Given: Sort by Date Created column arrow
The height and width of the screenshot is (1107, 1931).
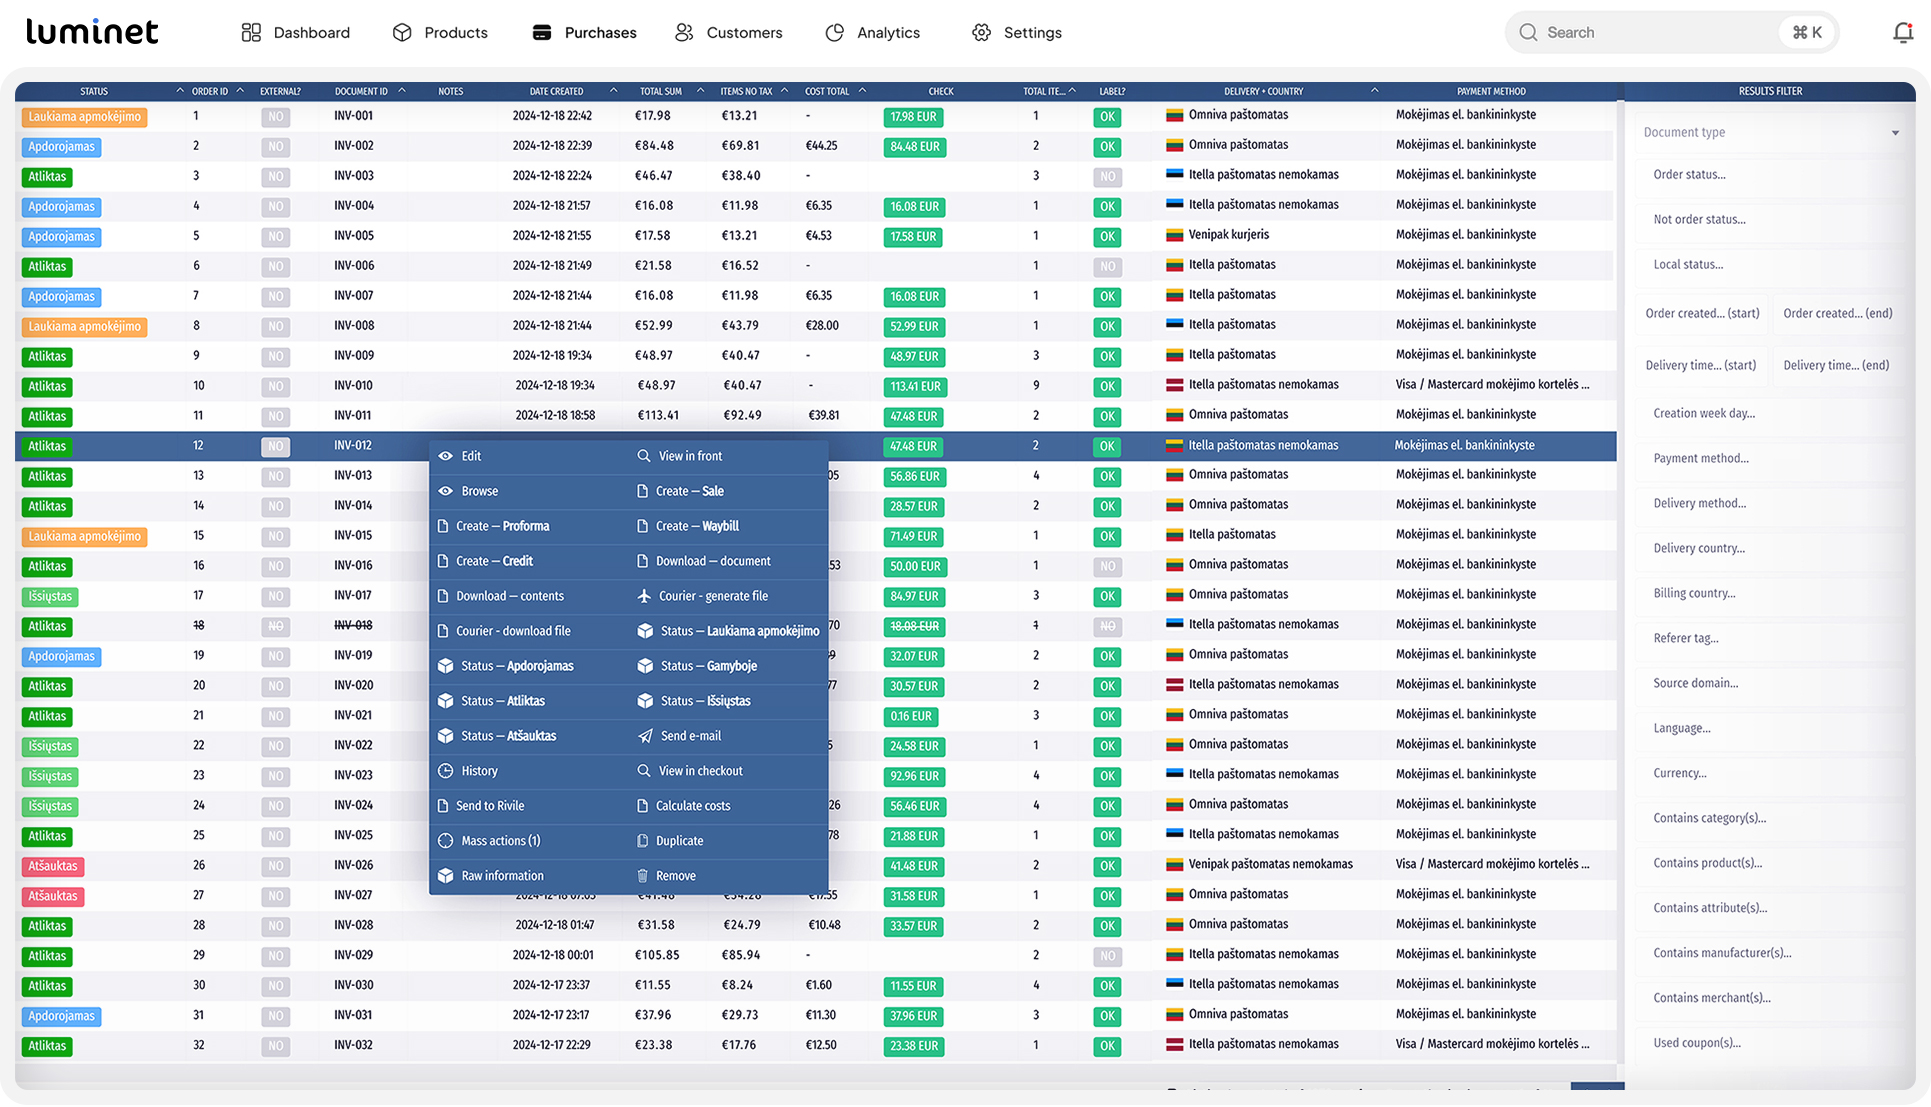Looking at the screenshot, I should (613, 91).
